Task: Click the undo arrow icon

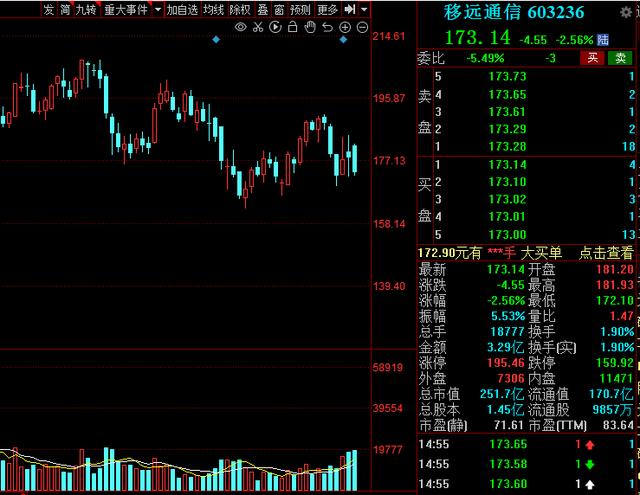Action: pos(327,27)
